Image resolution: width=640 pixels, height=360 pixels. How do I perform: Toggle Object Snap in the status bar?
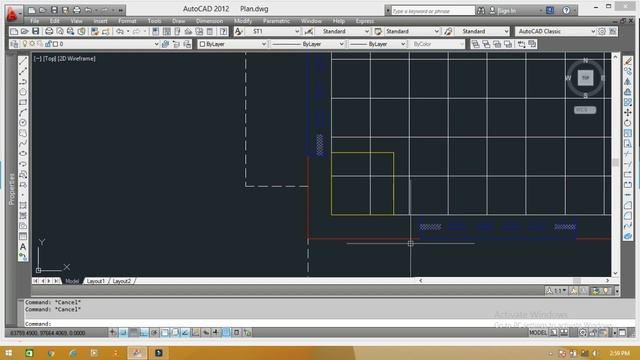tap(164, 333)
